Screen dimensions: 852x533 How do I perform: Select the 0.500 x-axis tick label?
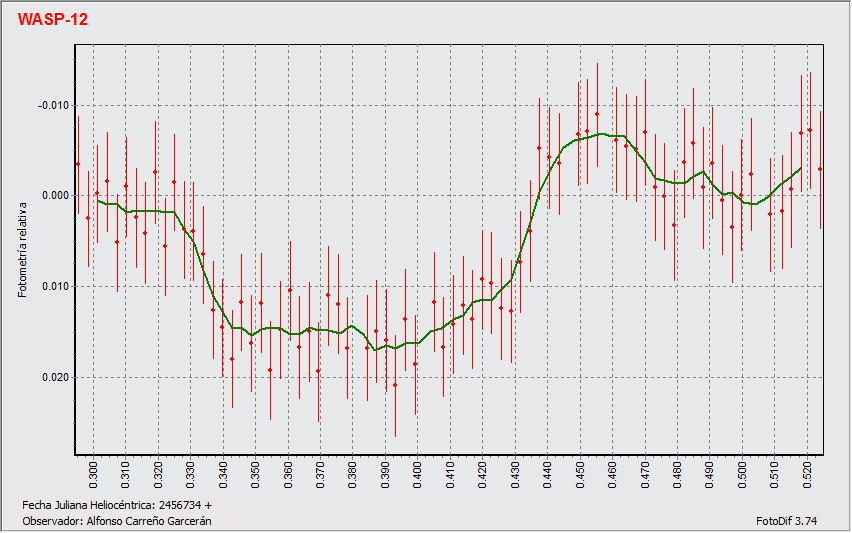[x=743, y=473]
